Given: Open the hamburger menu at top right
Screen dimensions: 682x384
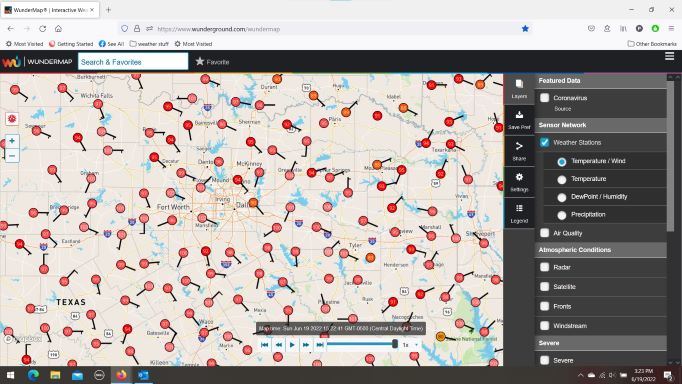Looking at the screenshot, I should [x=669, y=56].
